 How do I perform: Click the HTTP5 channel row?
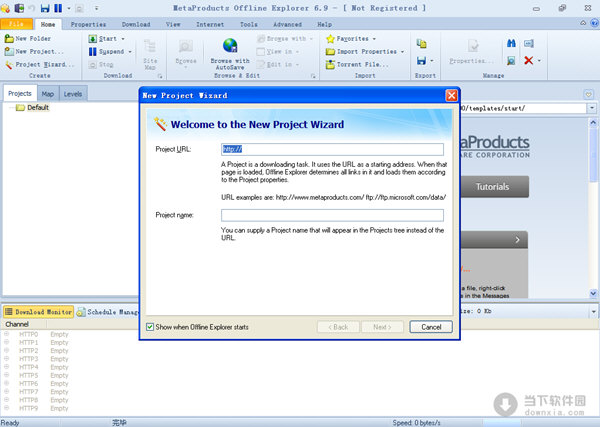(36, 375)
